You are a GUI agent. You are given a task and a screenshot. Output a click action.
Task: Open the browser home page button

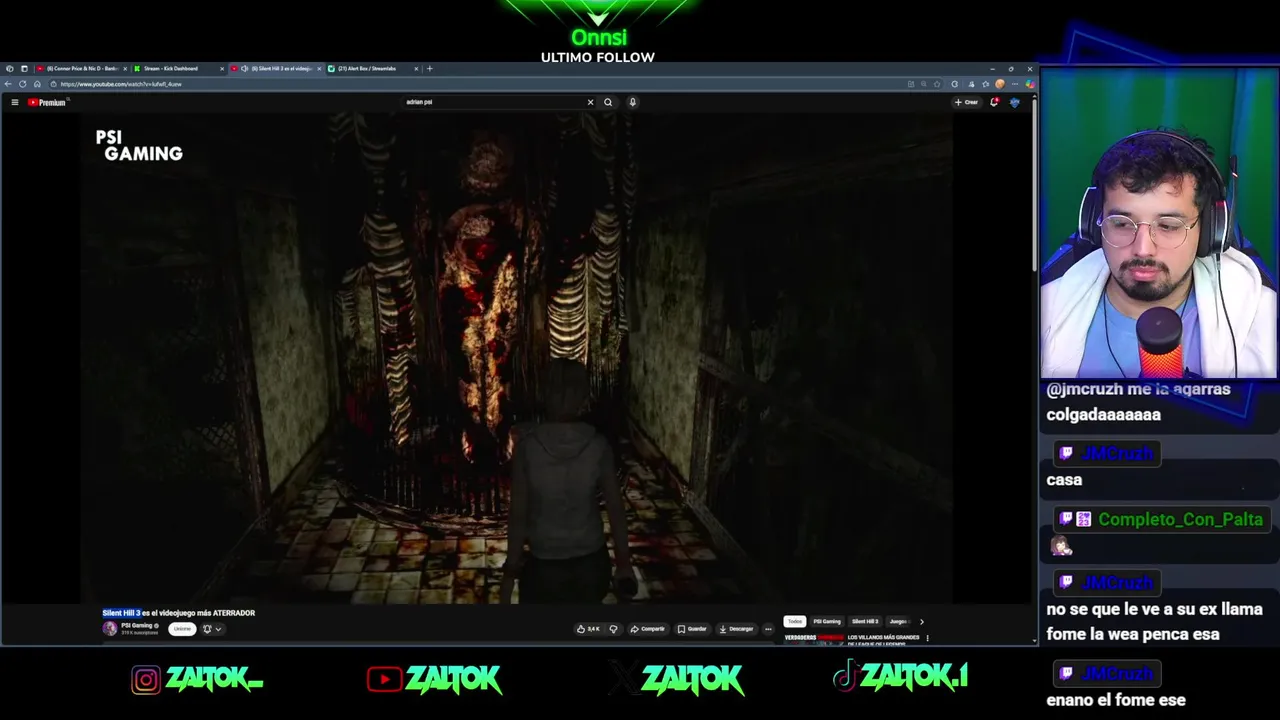pyautogui.click(x=37, y=84)
